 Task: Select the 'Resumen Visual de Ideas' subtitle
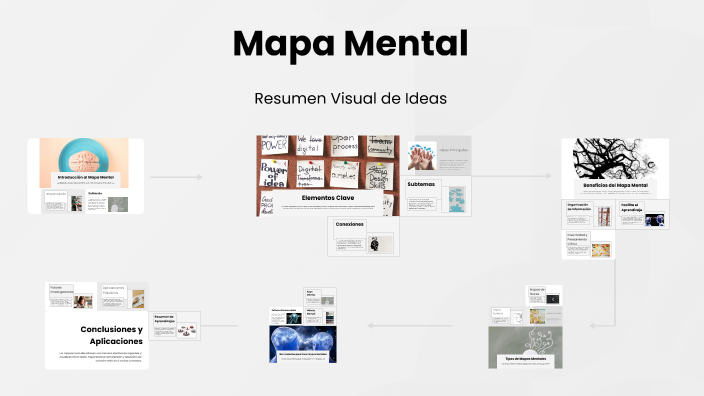tap(351, 98)
